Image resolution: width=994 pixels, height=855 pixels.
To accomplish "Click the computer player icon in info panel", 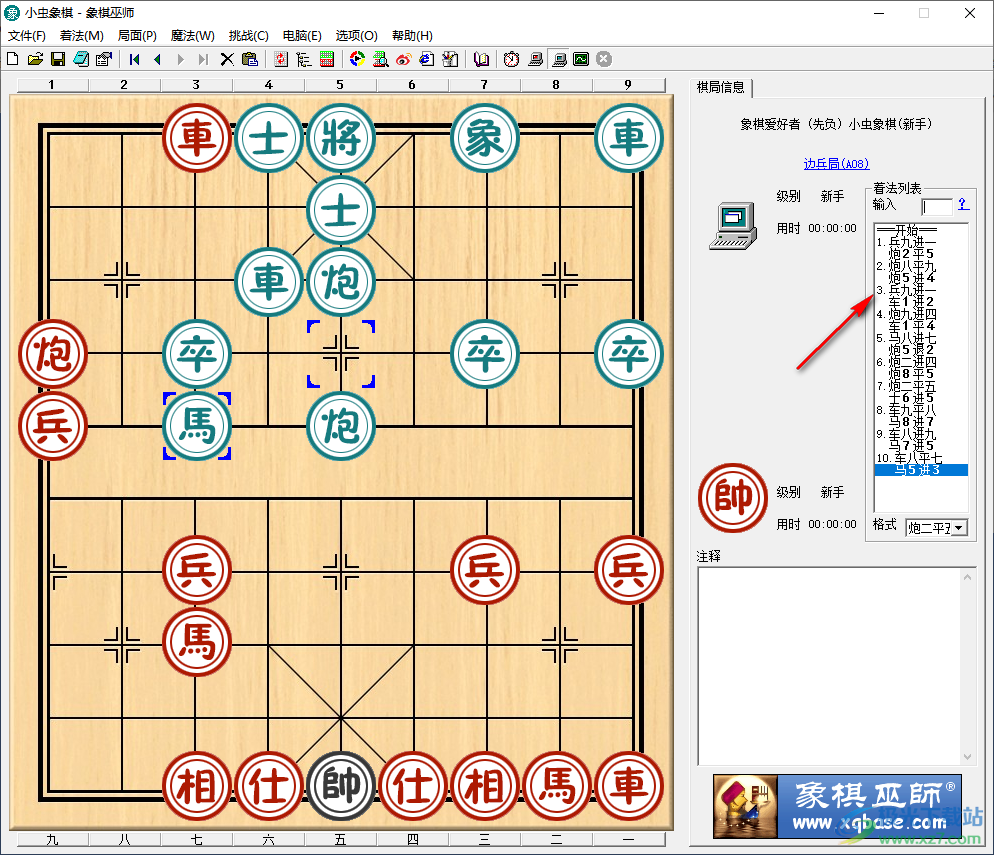I will tap(733, 226).
